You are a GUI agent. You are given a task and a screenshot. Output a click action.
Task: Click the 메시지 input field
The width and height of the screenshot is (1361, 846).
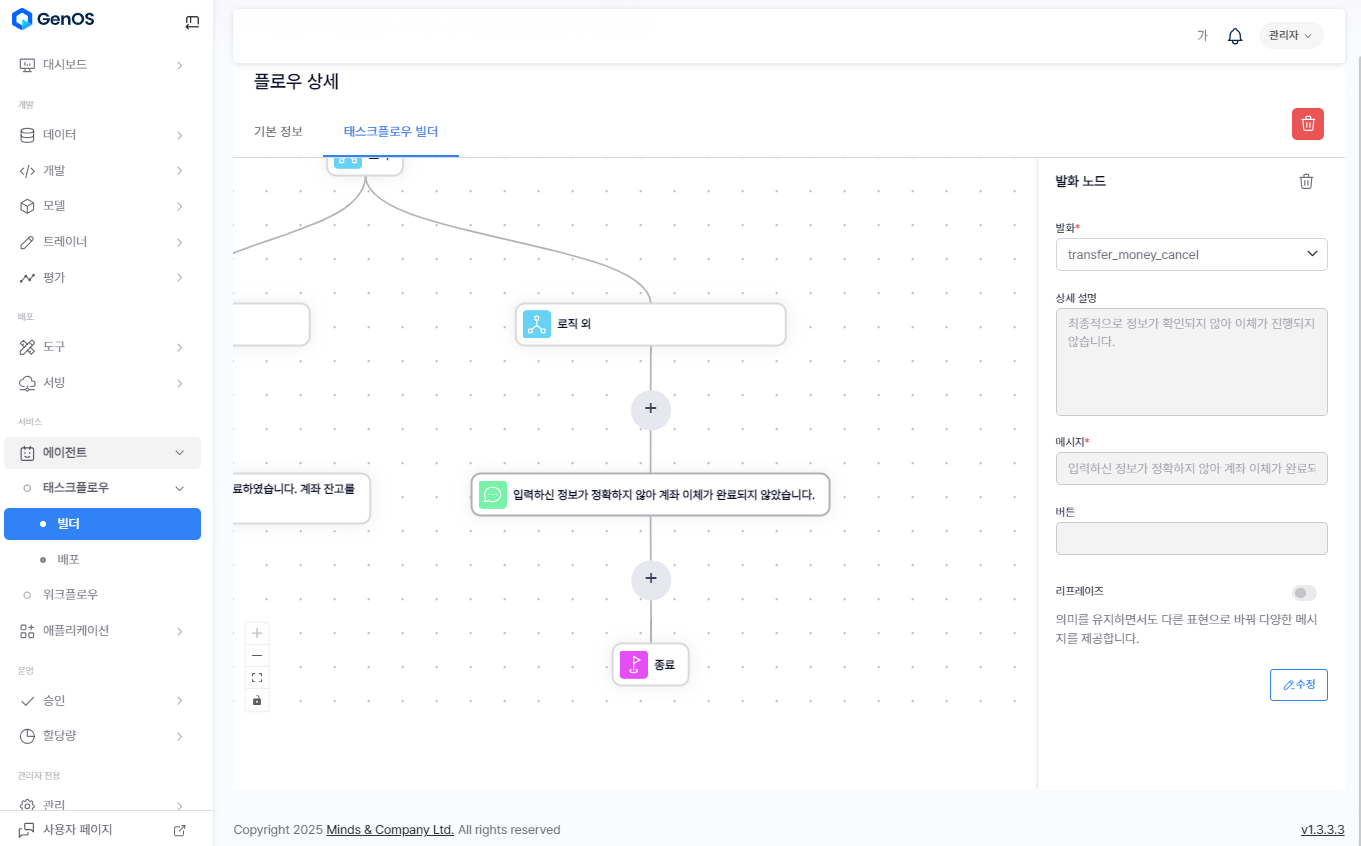[1191, 468]
